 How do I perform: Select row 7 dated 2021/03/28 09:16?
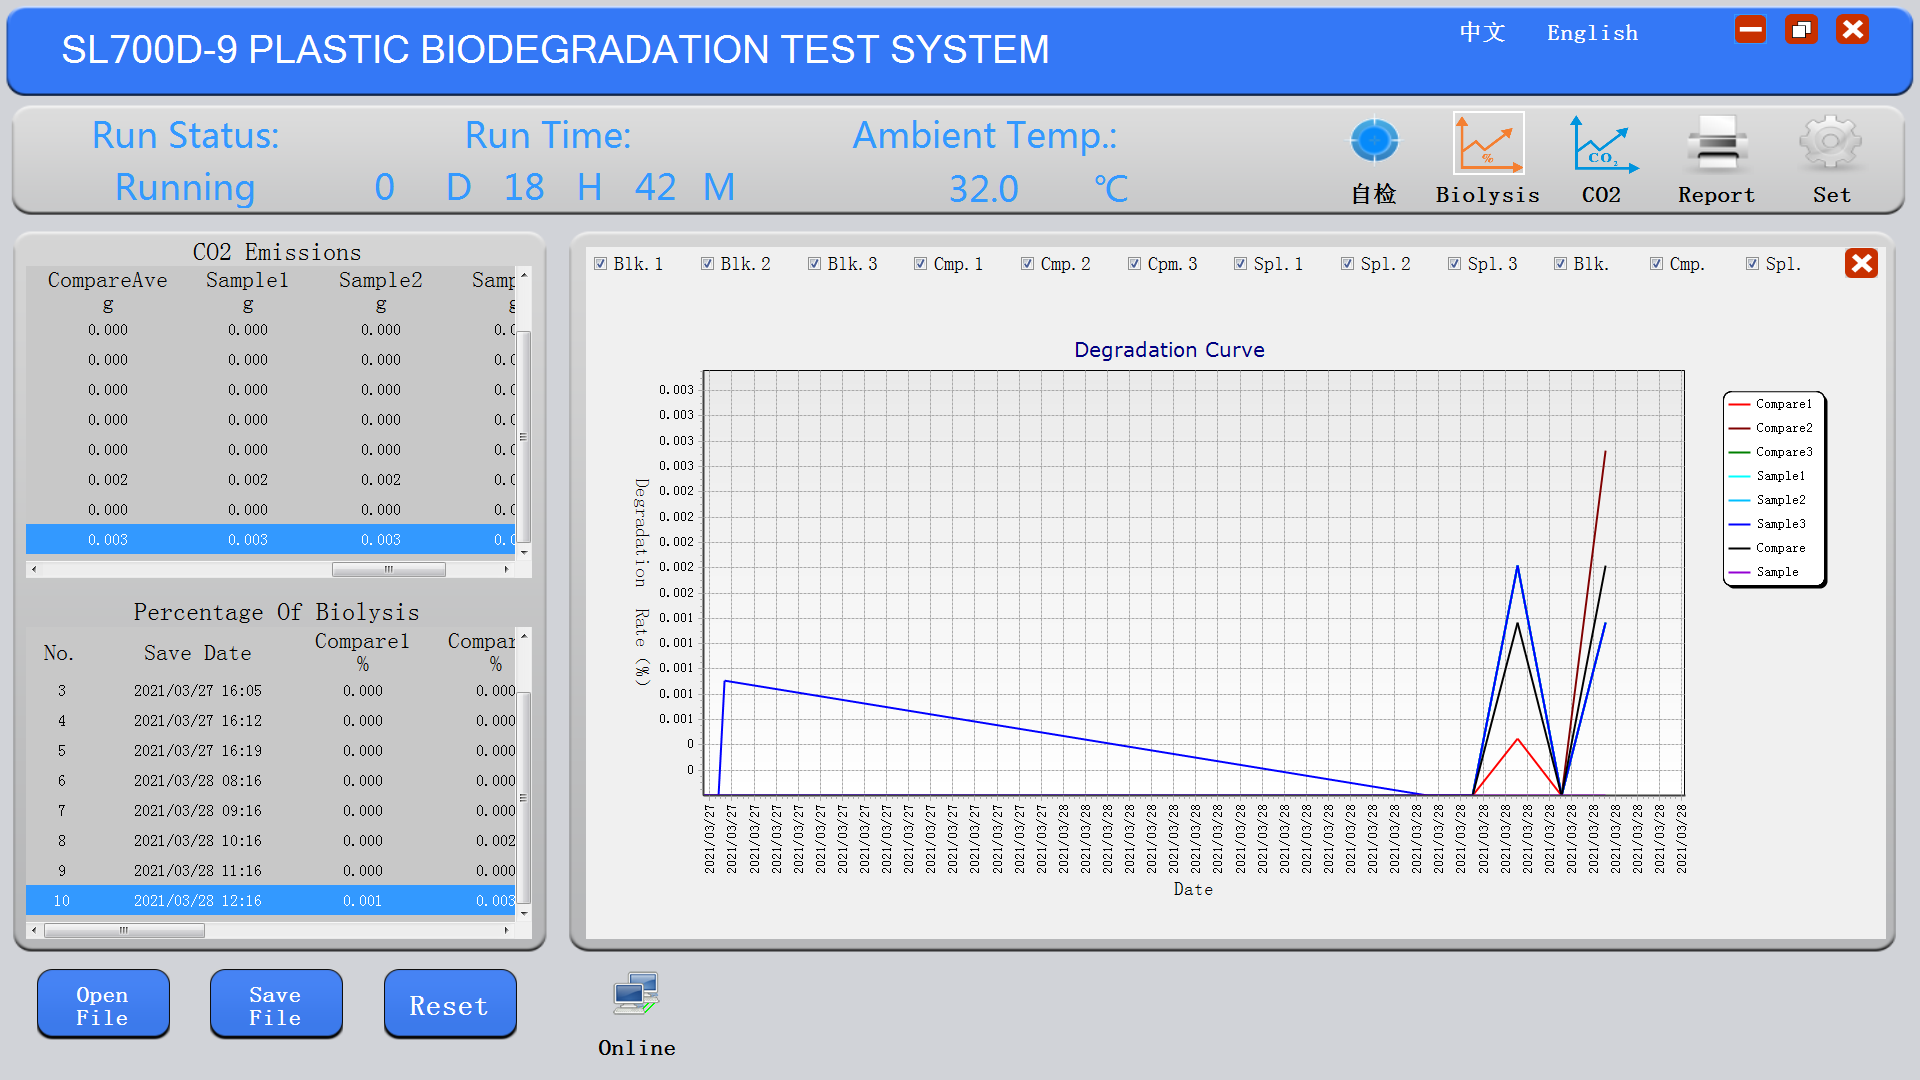(197, 811)
